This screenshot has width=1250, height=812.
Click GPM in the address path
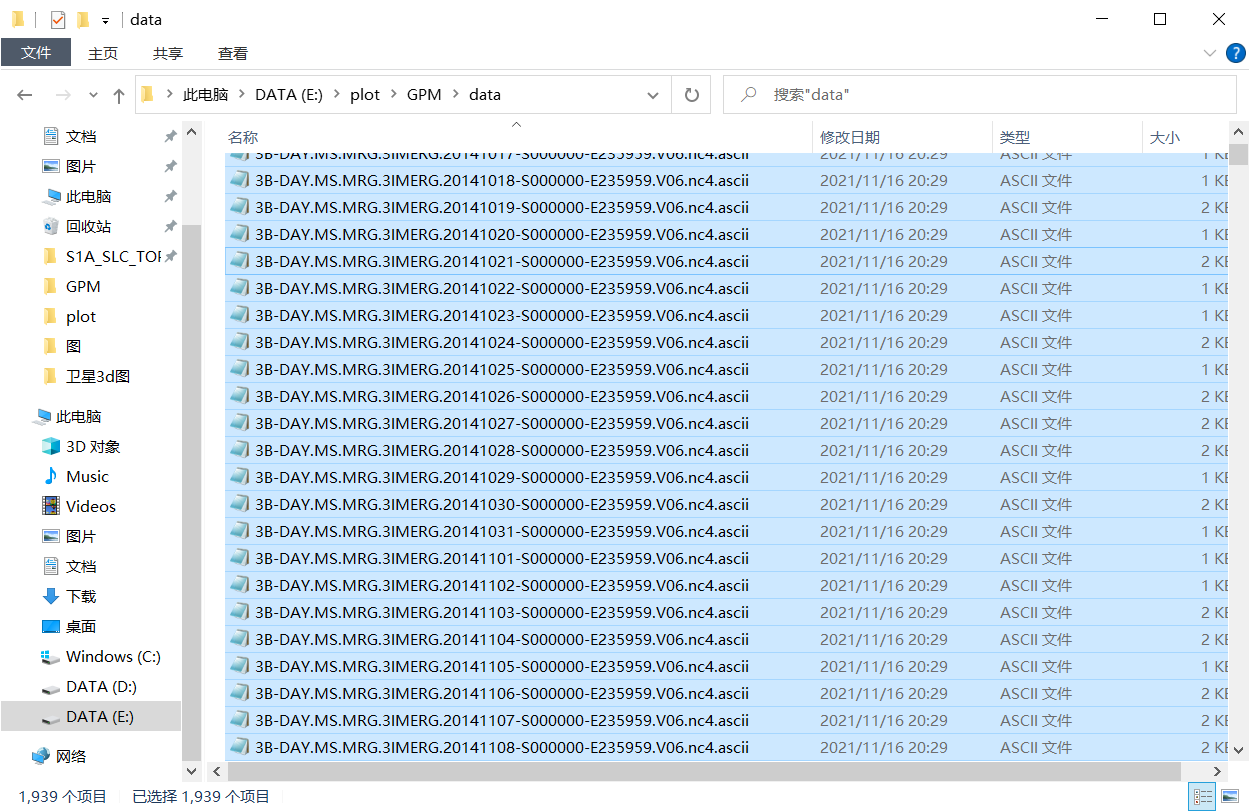[x=424, y=95]
